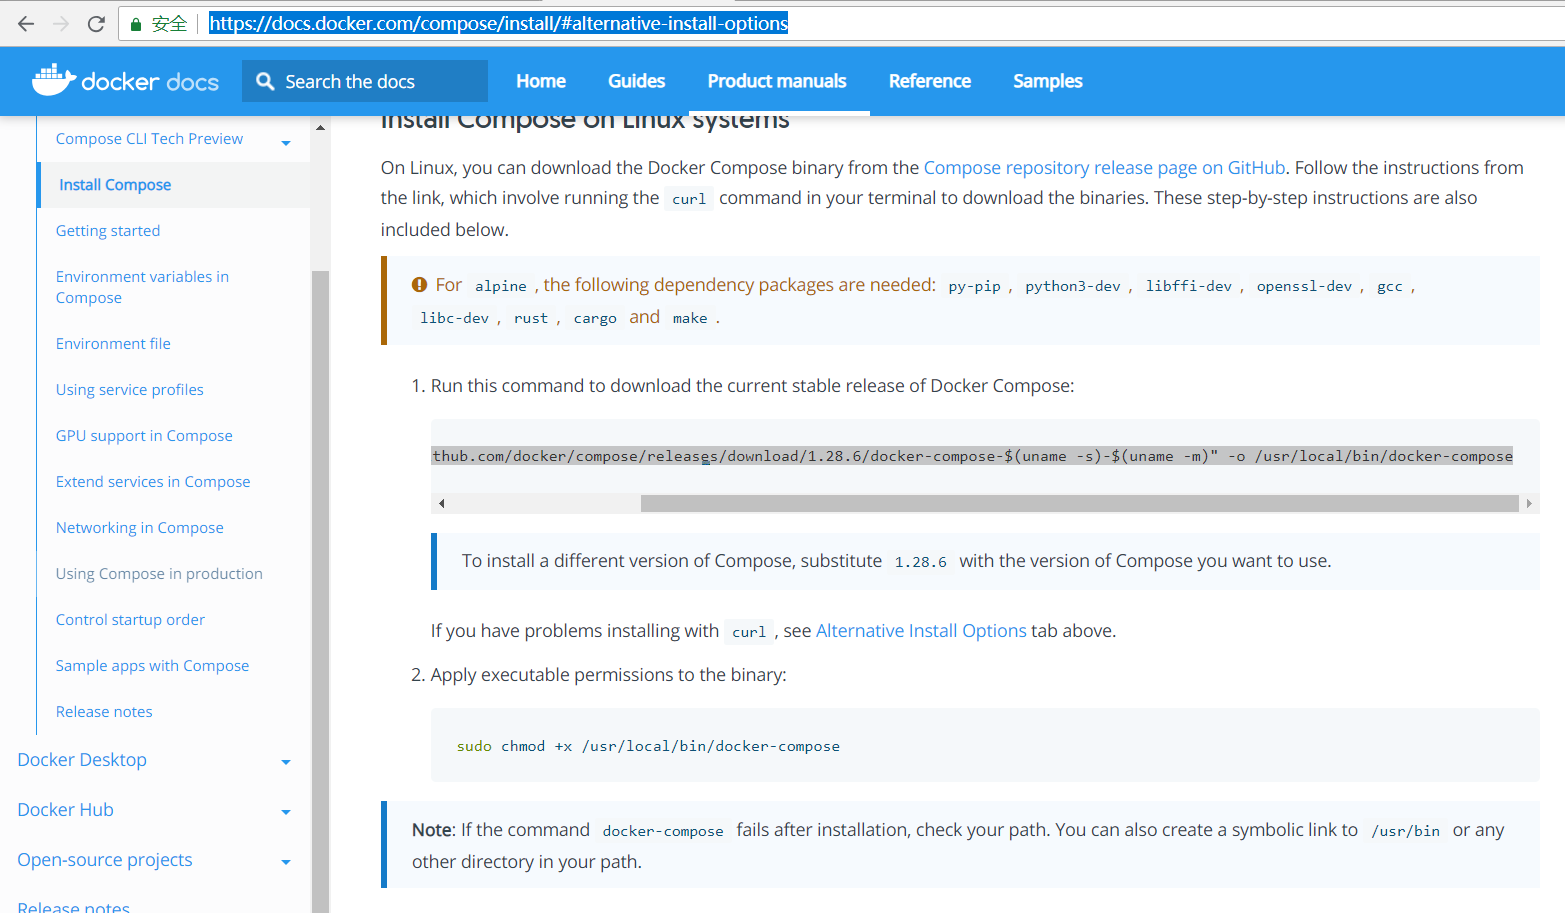The width and height of the screenshot is (1565, 913).
Task: Click the highlighted curl download command text
Action: click(x=972, y=456)
